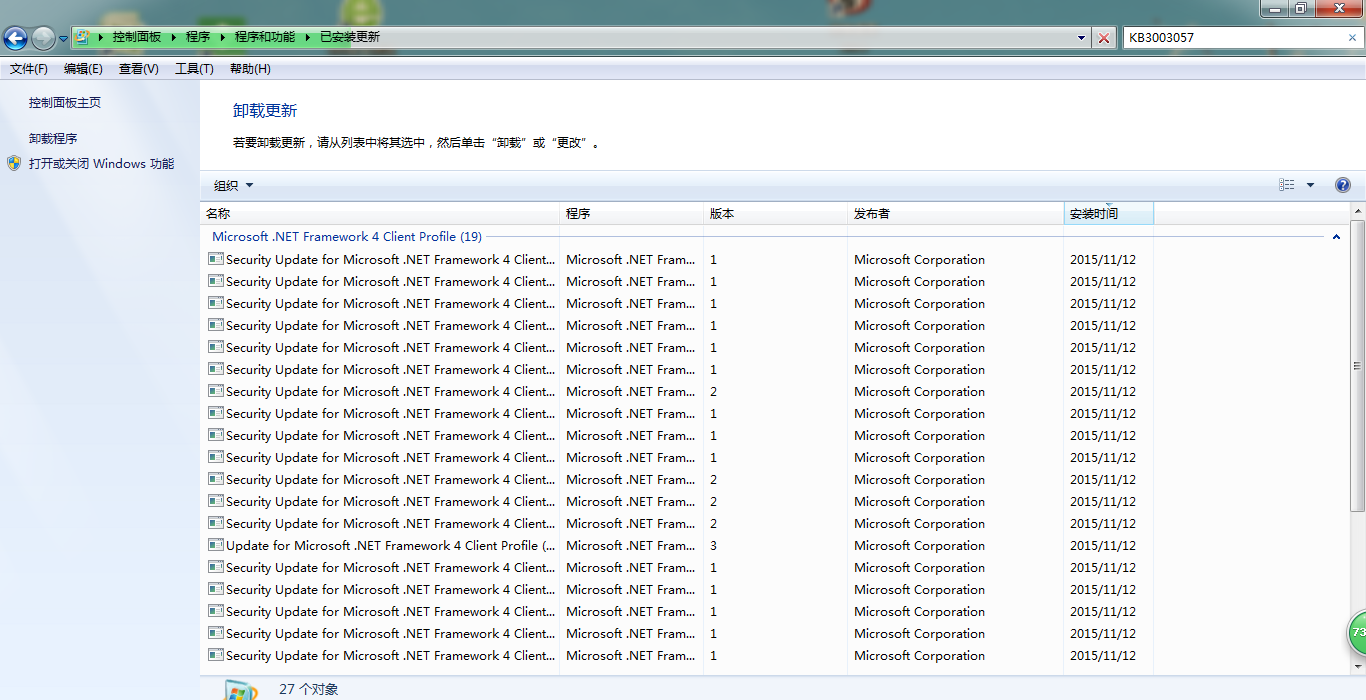Image resolution: width=1366 pixels, height=700 pixels.
Task: Click the Control Panel icon in address bar
Action: tap(83, 37)
